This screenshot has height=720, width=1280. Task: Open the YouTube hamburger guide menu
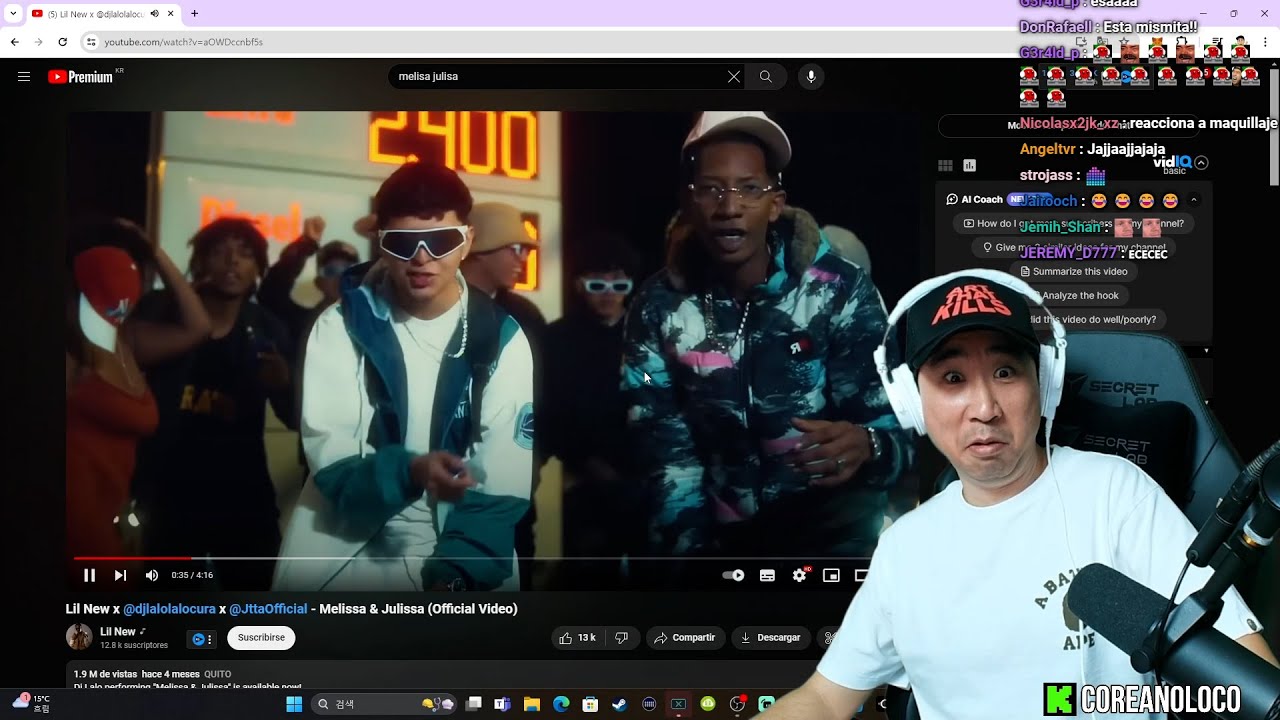[24, 76]
